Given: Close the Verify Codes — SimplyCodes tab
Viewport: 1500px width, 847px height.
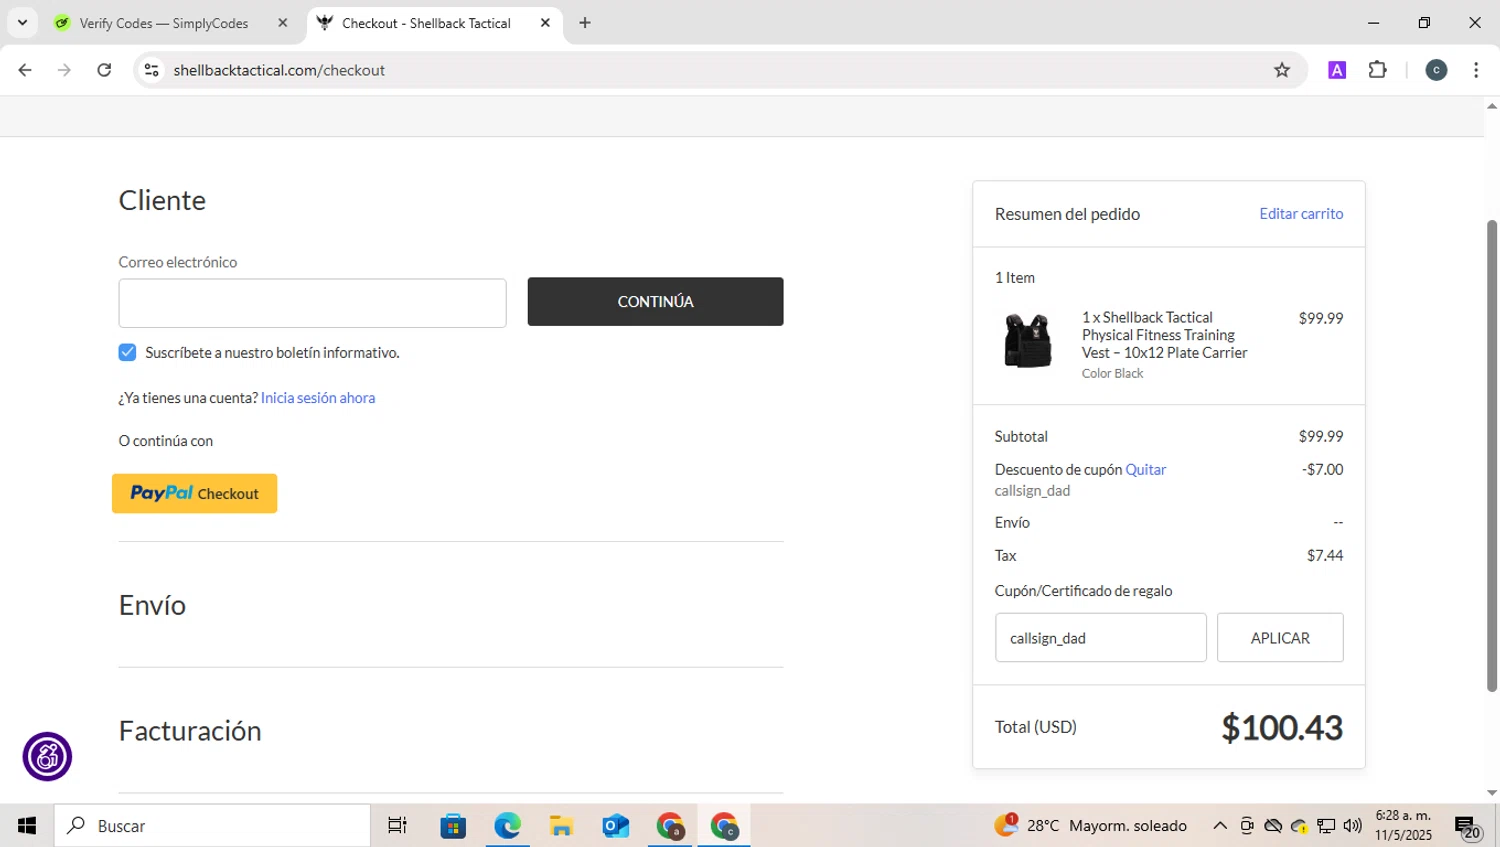Looking at the screenshot, I should pyautogui.click(x=283, y=23).
